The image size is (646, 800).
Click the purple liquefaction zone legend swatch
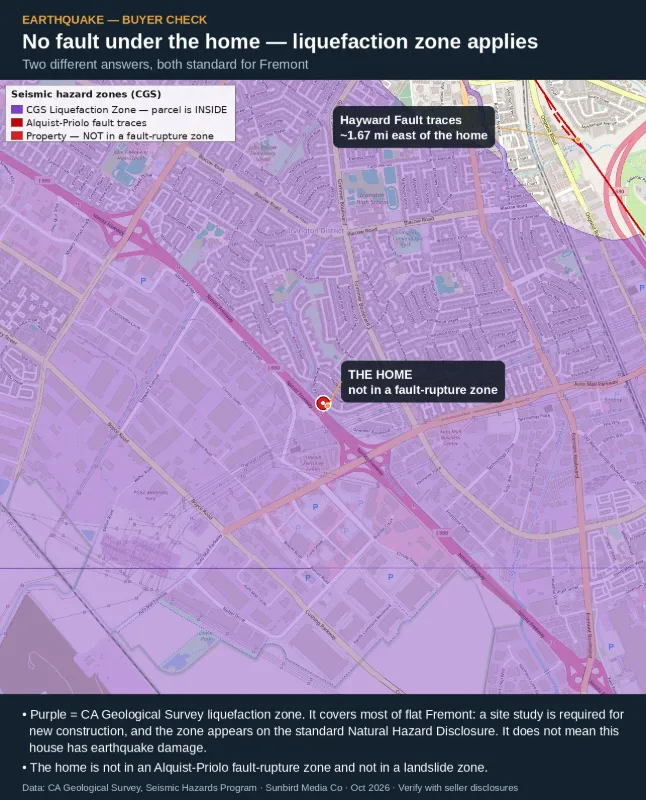point(17,110)
